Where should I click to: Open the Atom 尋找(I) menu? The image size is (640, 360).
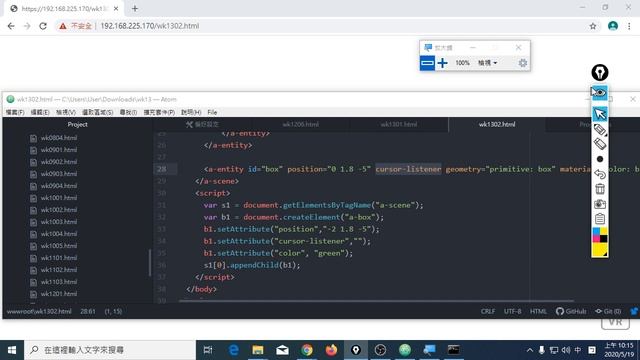128,112
